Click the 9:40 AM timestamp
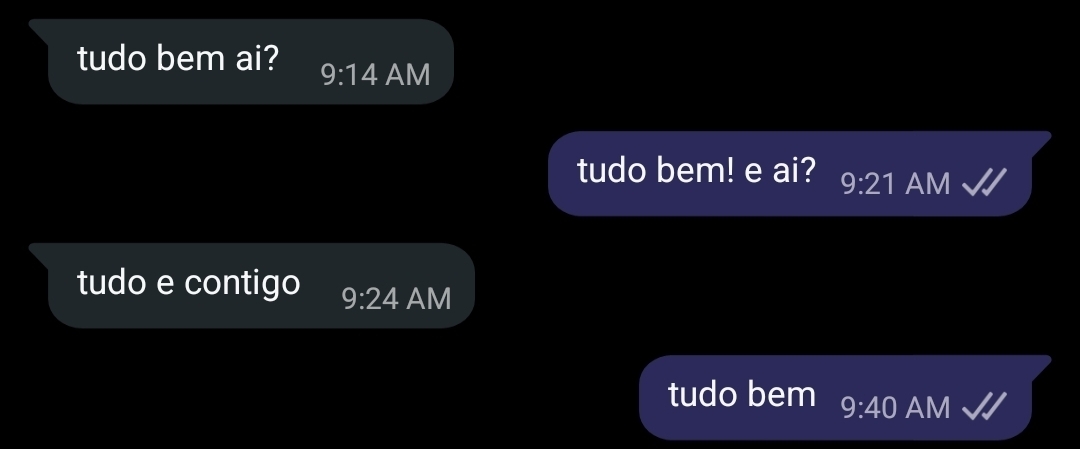 pyautogui.click(x=895, y=408)
